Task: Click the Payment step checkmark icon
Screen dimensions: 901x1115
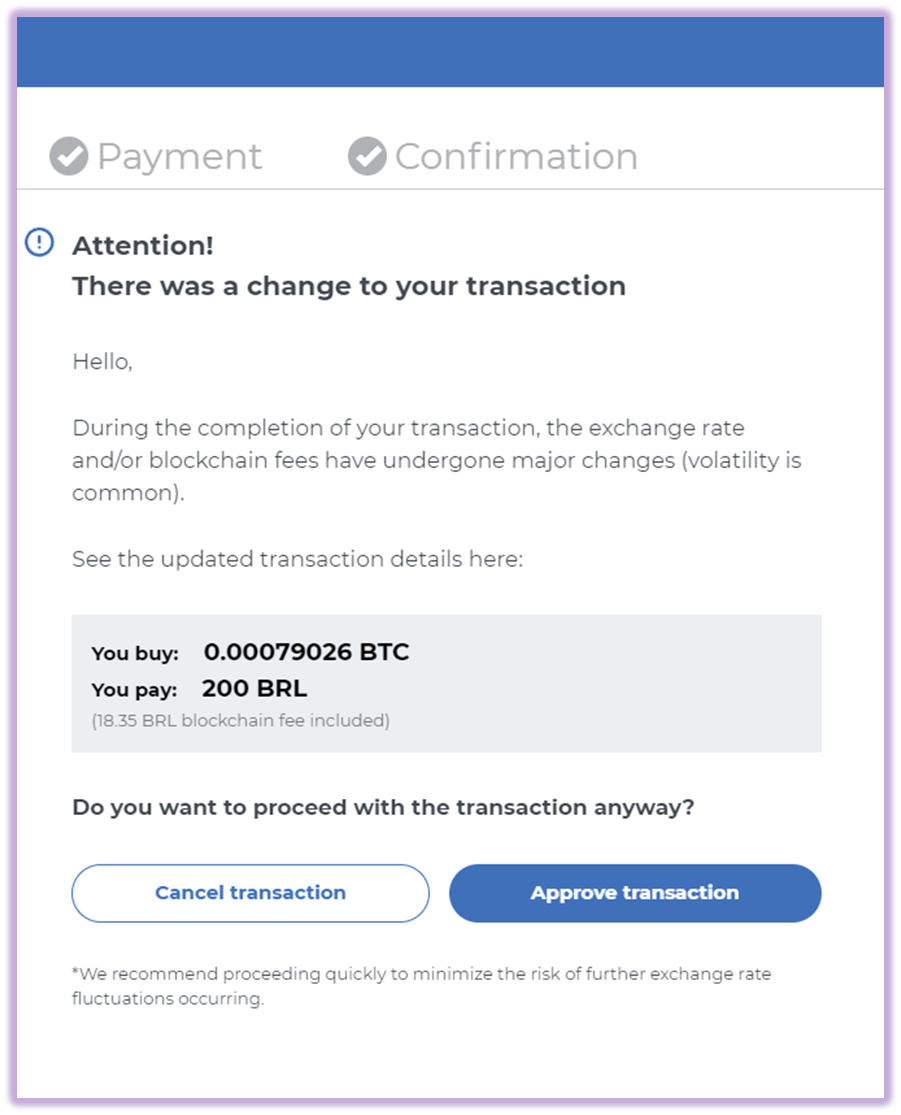Action: tap(68, 156)
